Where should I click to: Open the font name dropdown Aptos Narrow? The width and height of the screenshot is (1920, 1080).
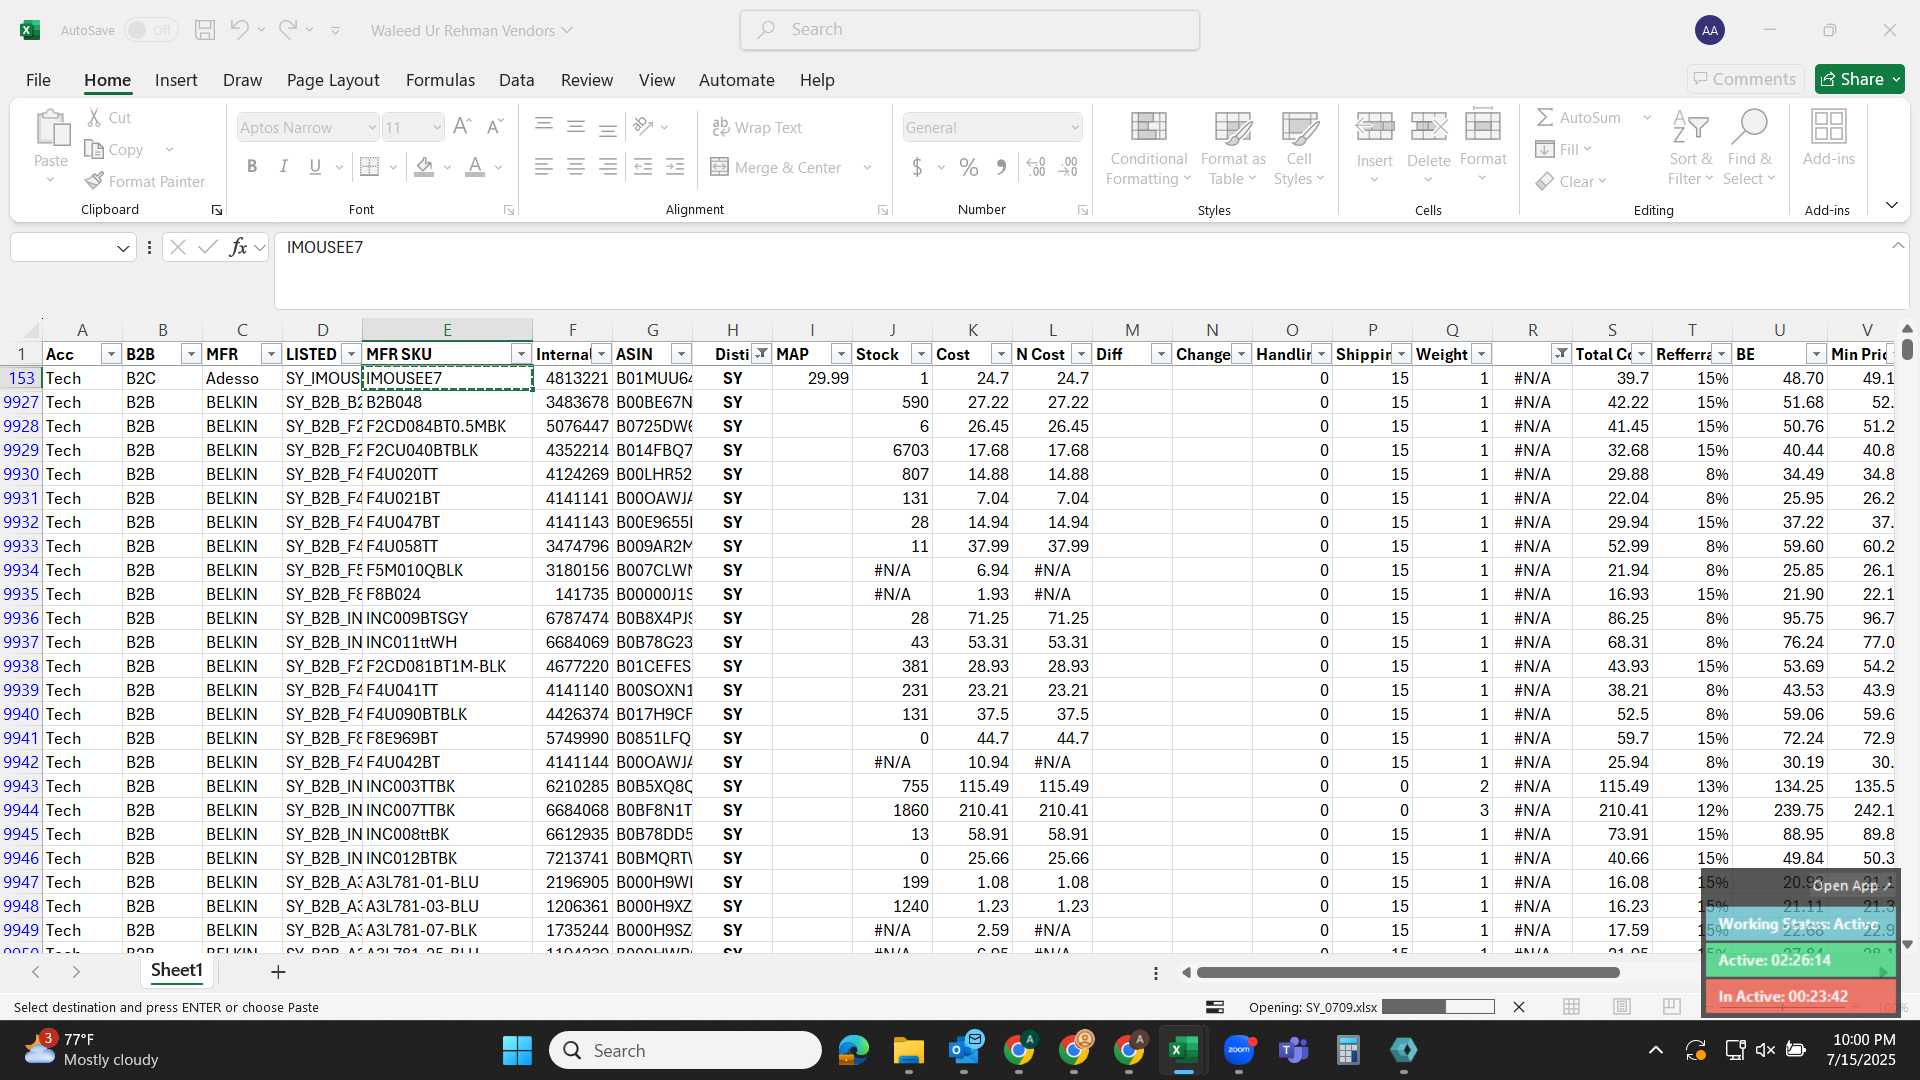pyautogui.click(x=372, y=127)
